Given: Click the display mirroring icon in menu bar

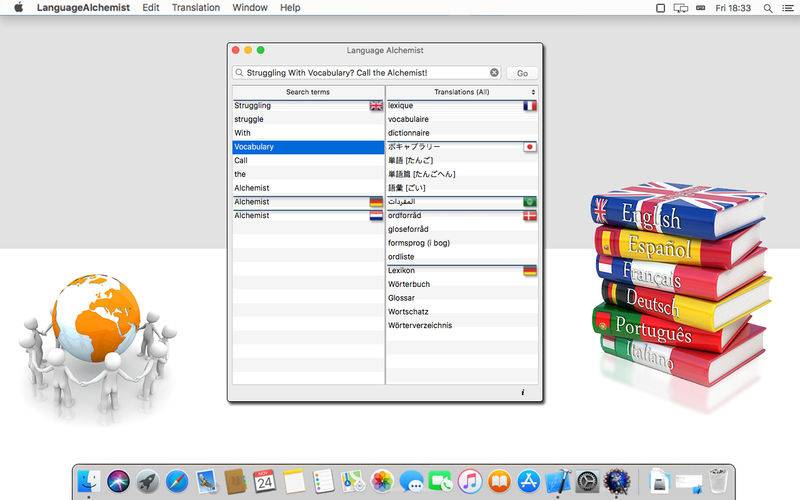Looking at the screenshot, I should [681, 8].
